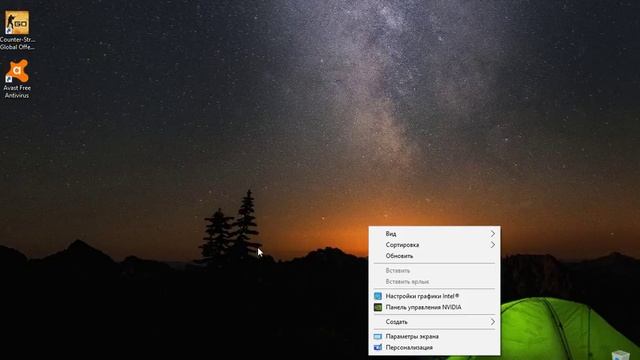
Task: Open Настройки графики Intel
Action: 434,296
